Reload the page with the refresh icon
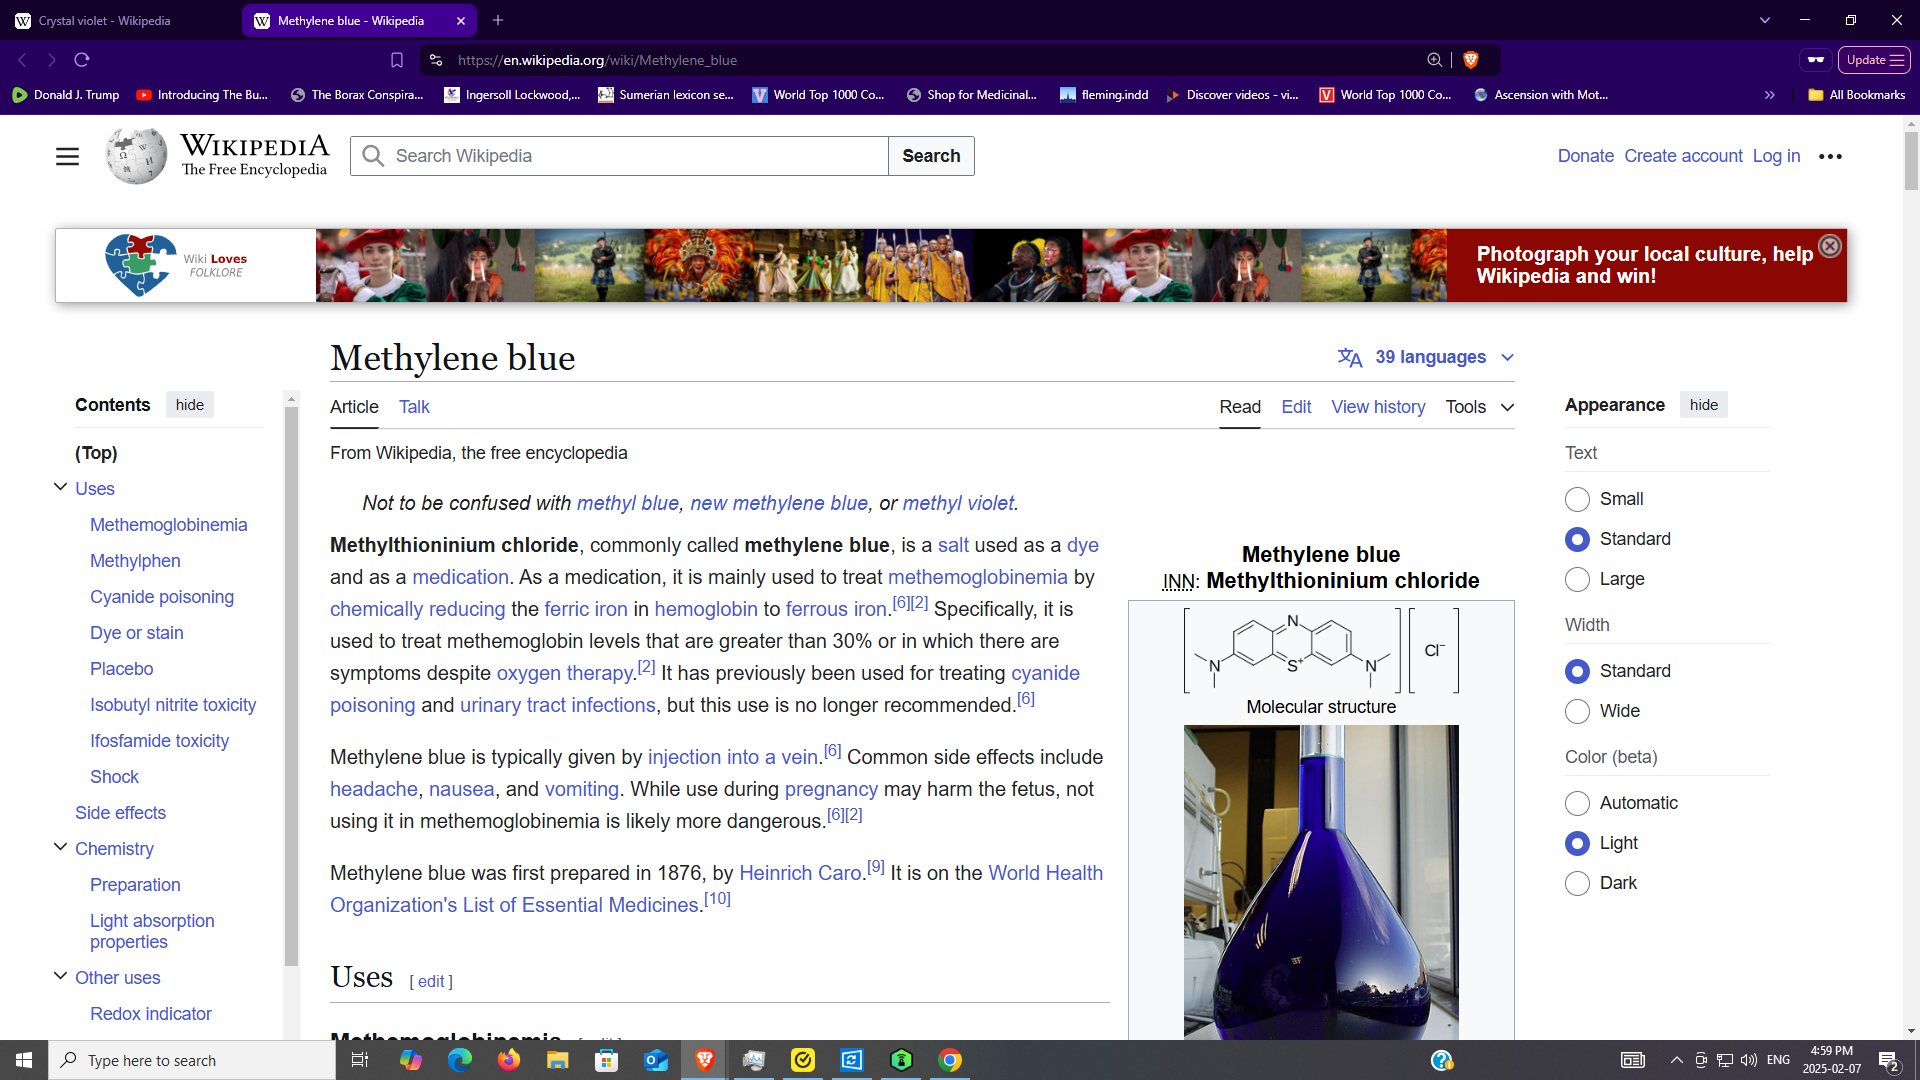Screen dimensions: 1920x1080 [x=82, y=60]
